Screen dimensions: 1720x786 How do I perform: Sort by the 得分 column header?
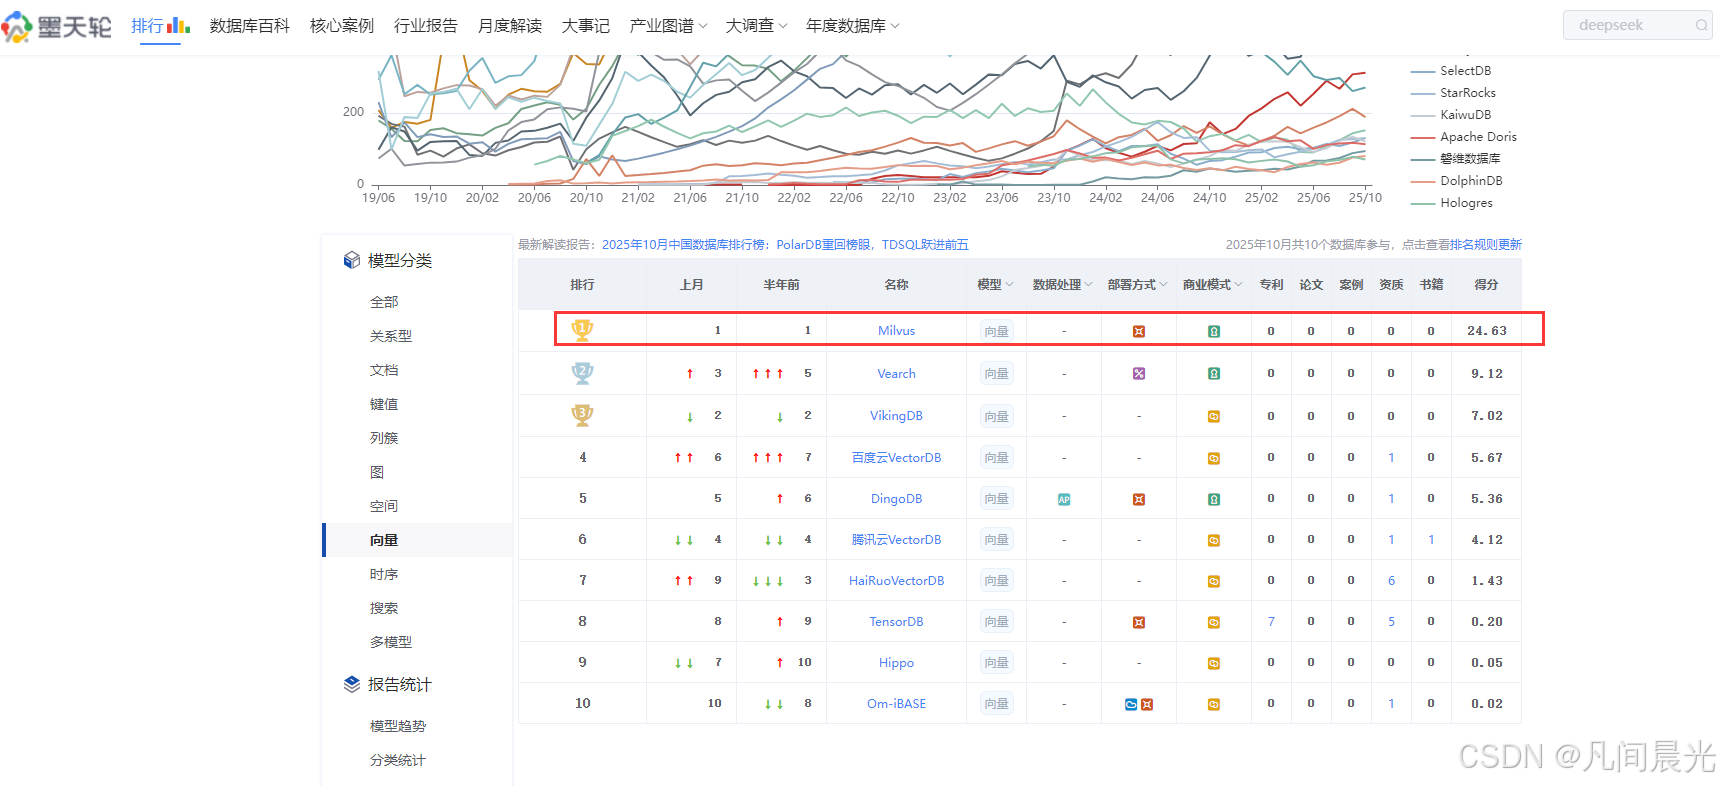pyautogui.click(x=1486, y=285)
